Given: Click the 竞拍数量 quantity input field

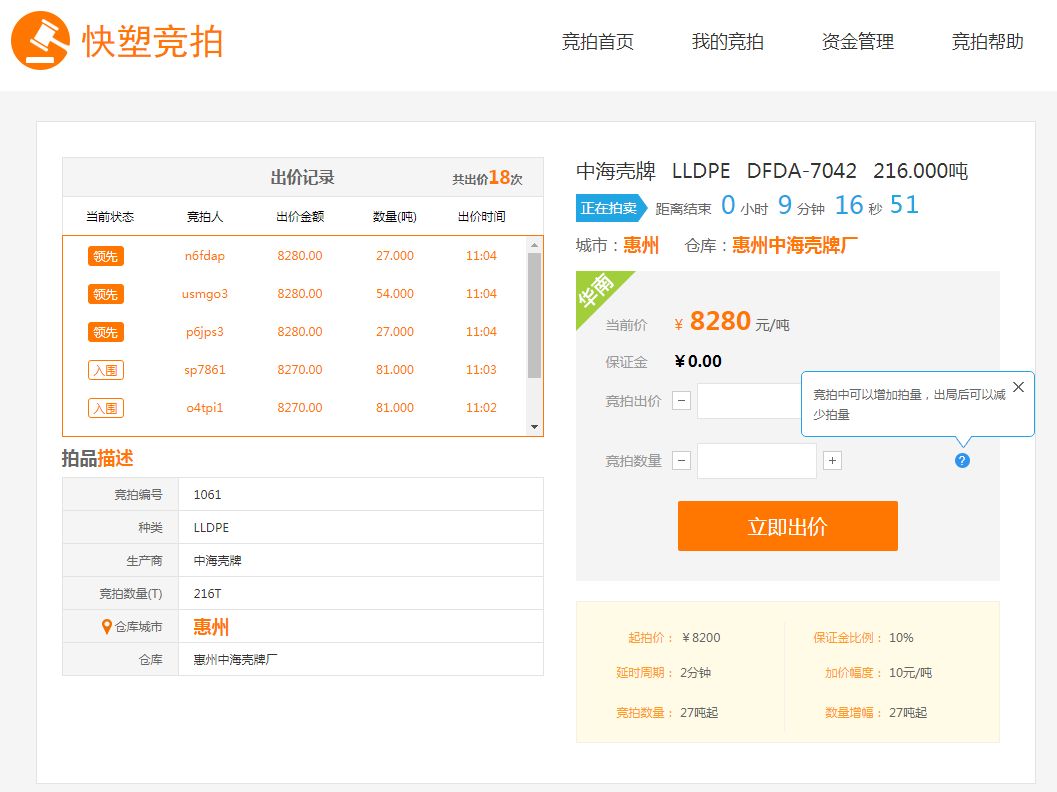Looking at the screenshot, I should click(756, 461).
